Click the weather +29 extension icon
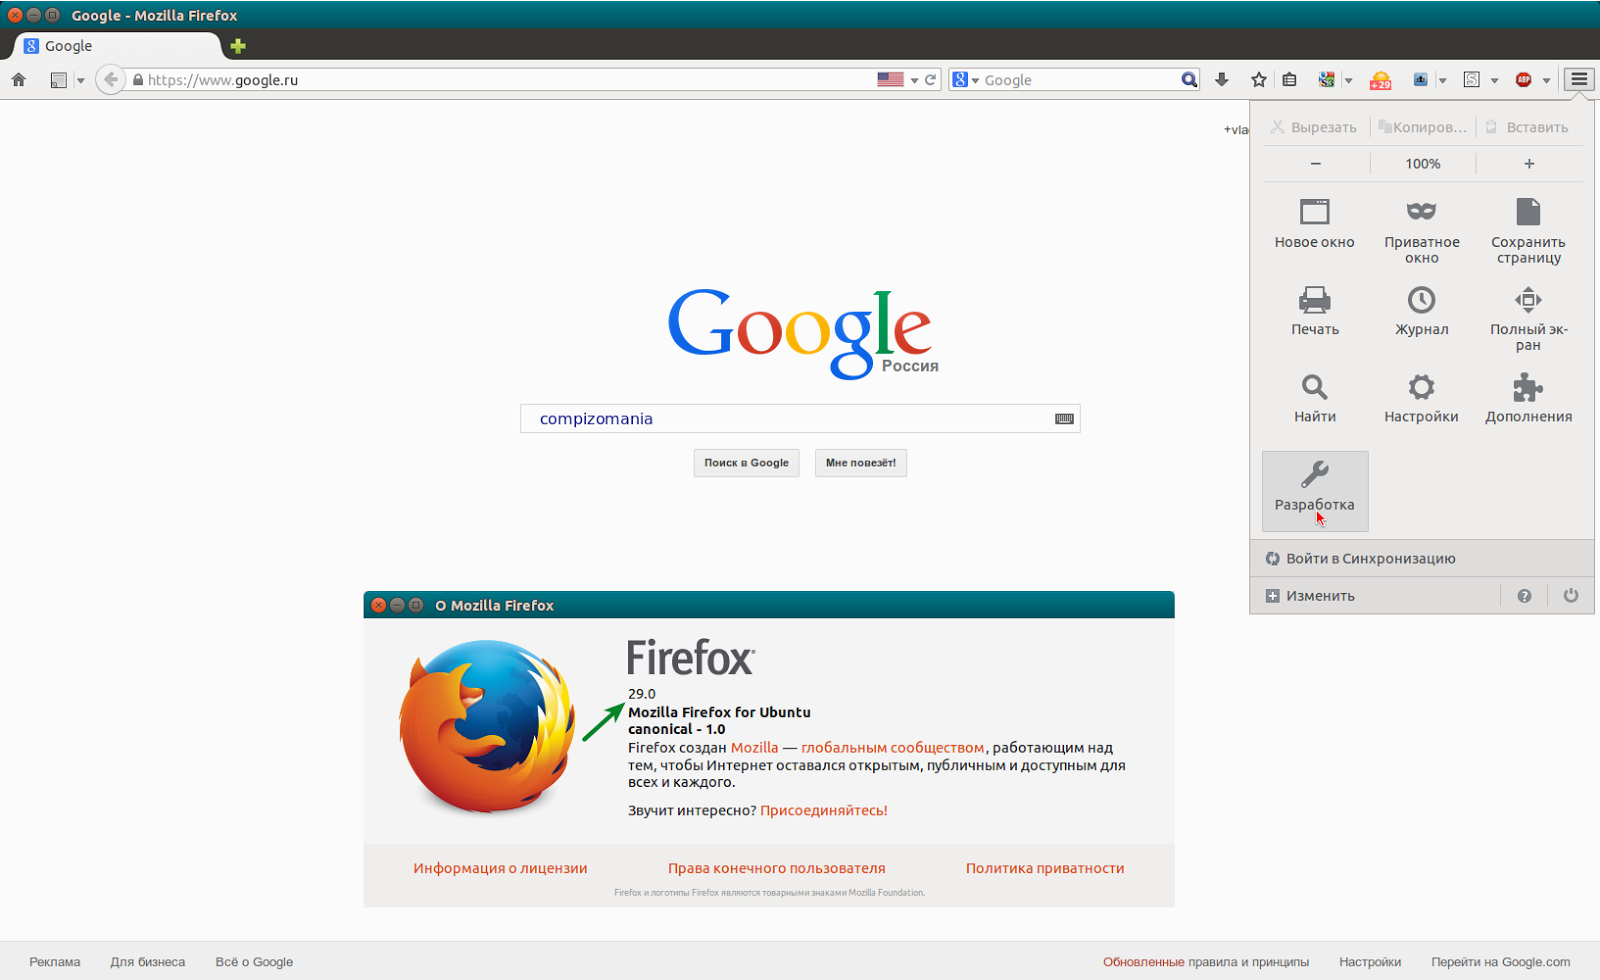Viewport: 1600px width, 980px height. [1381, 80]
